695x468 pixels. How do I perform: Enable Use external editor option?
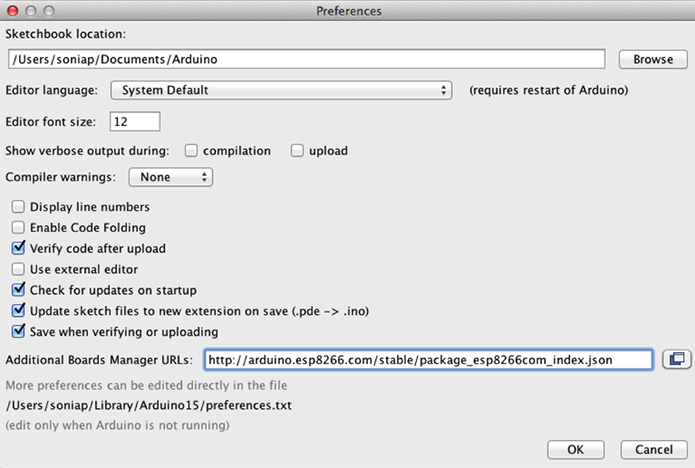[x=18, y=269]
